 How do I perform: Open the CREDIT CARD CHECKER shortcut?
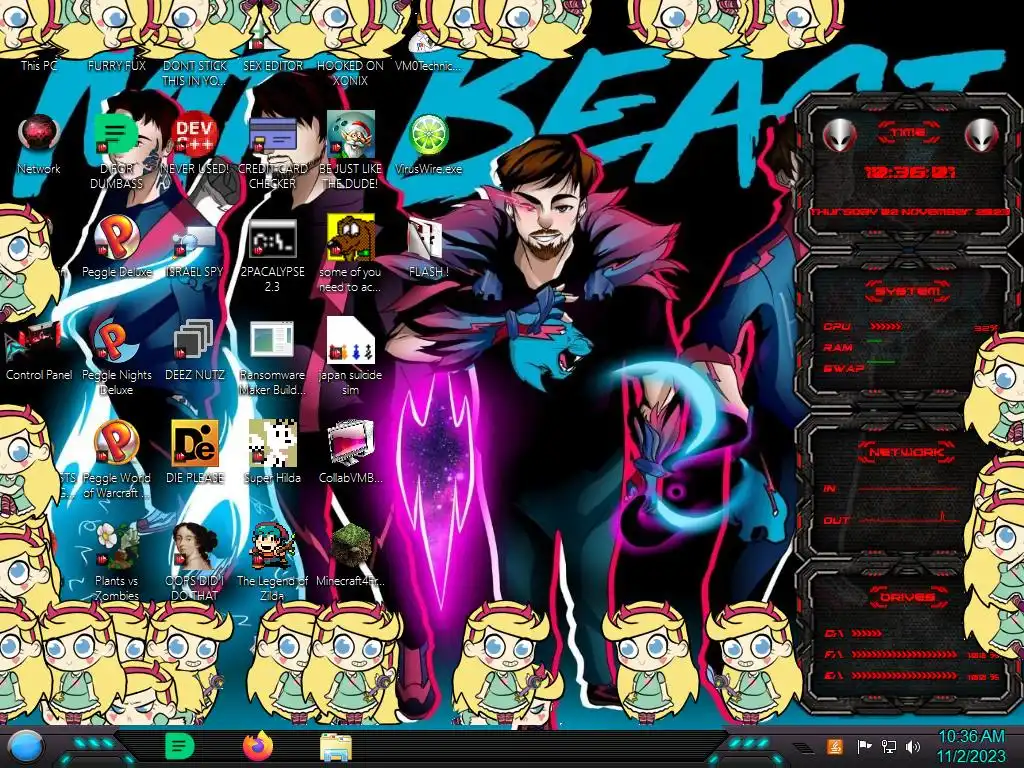tap(272, 135)
